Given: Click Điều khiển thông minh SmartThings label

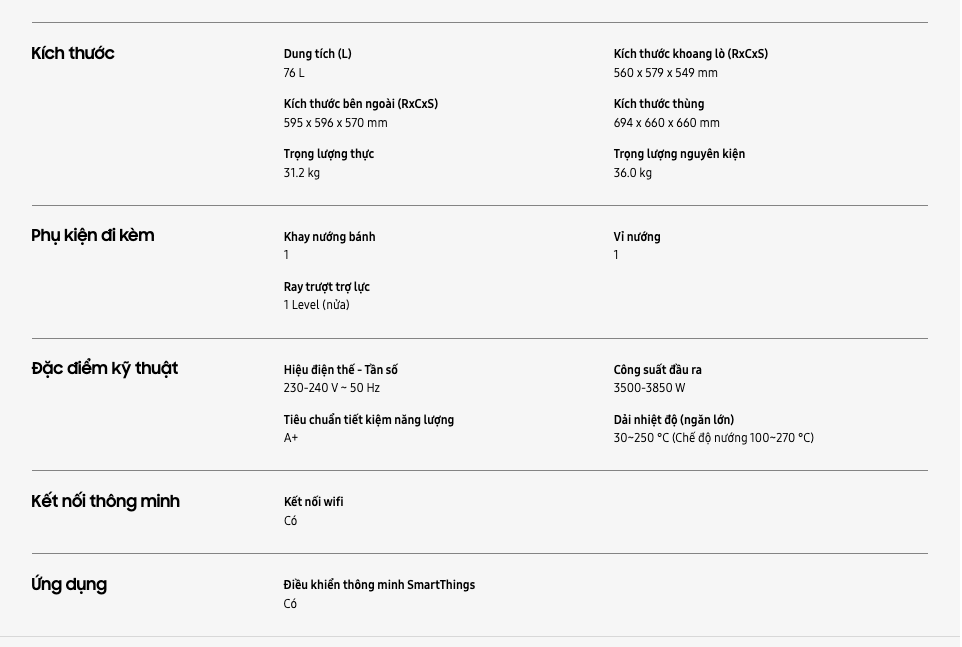Looking at the screenshot, I should pos(380,585).
